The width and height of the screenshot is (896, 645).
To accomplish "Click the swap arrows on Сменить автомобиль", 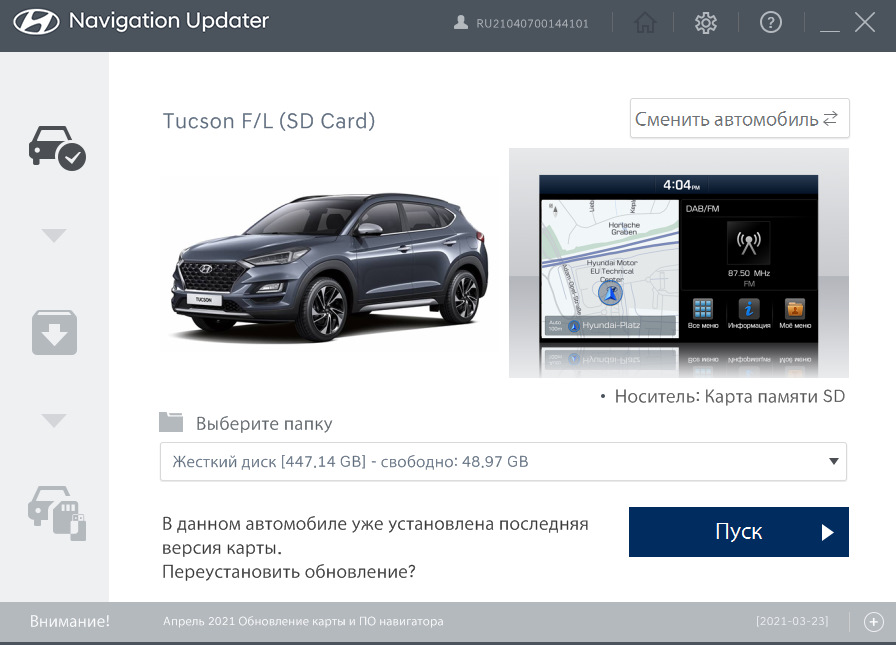I will [x=830, y=118].
